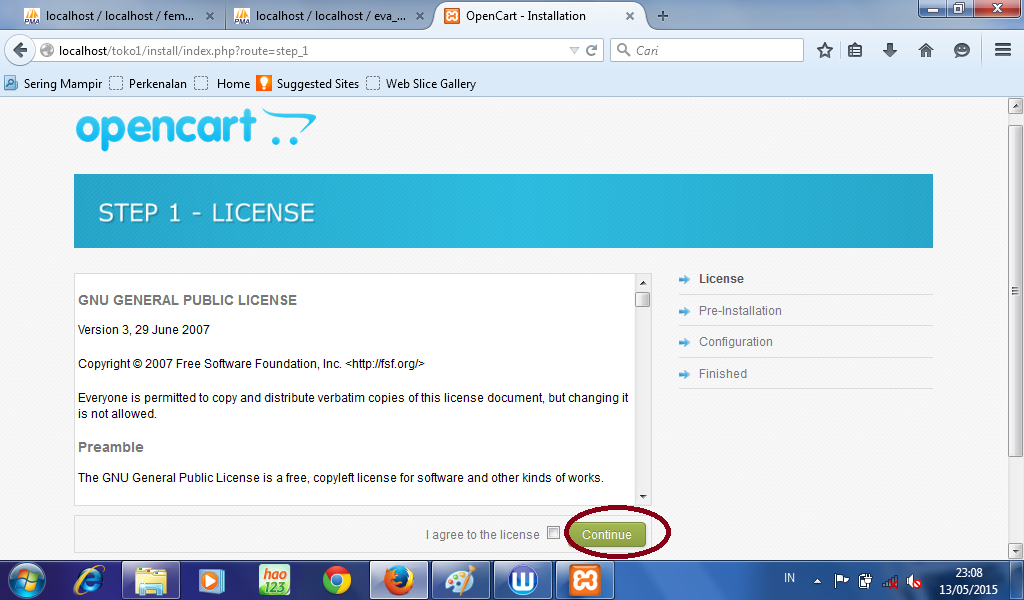Click the Preamble heading

(x=110, y=447)
